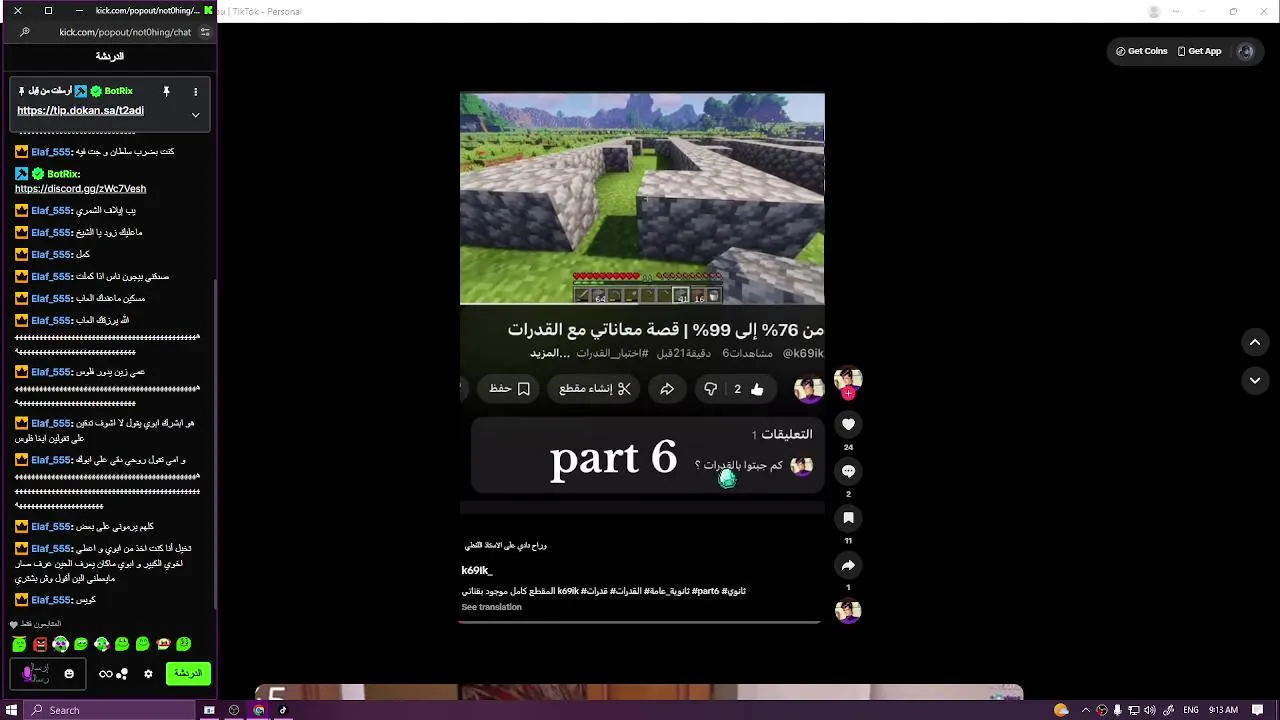The height and width of the screenshot is (720, 1280).
Task: Open three-dot menu on pinned message
Action: [195, 91]
